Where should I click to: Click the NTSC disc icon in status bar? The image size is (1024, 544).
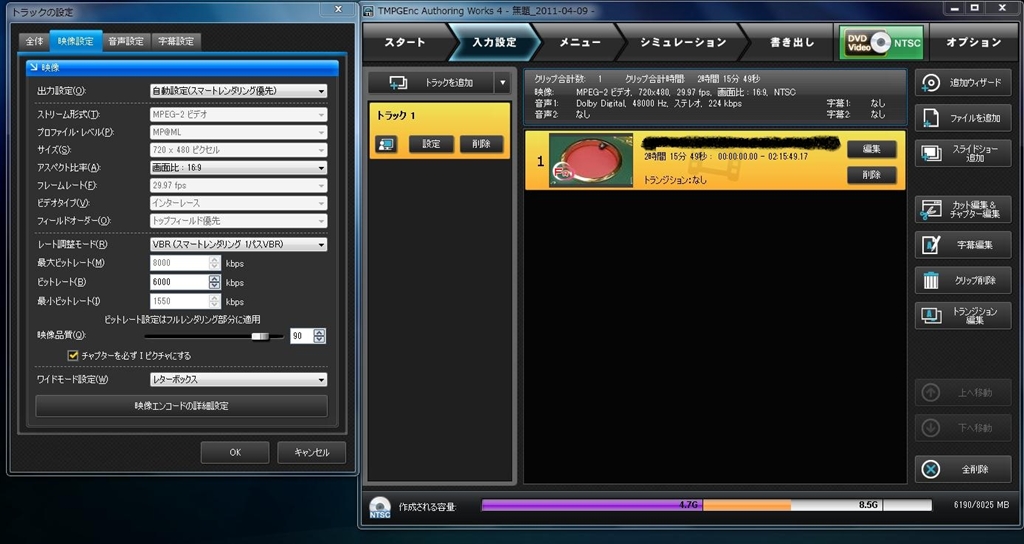379,508
